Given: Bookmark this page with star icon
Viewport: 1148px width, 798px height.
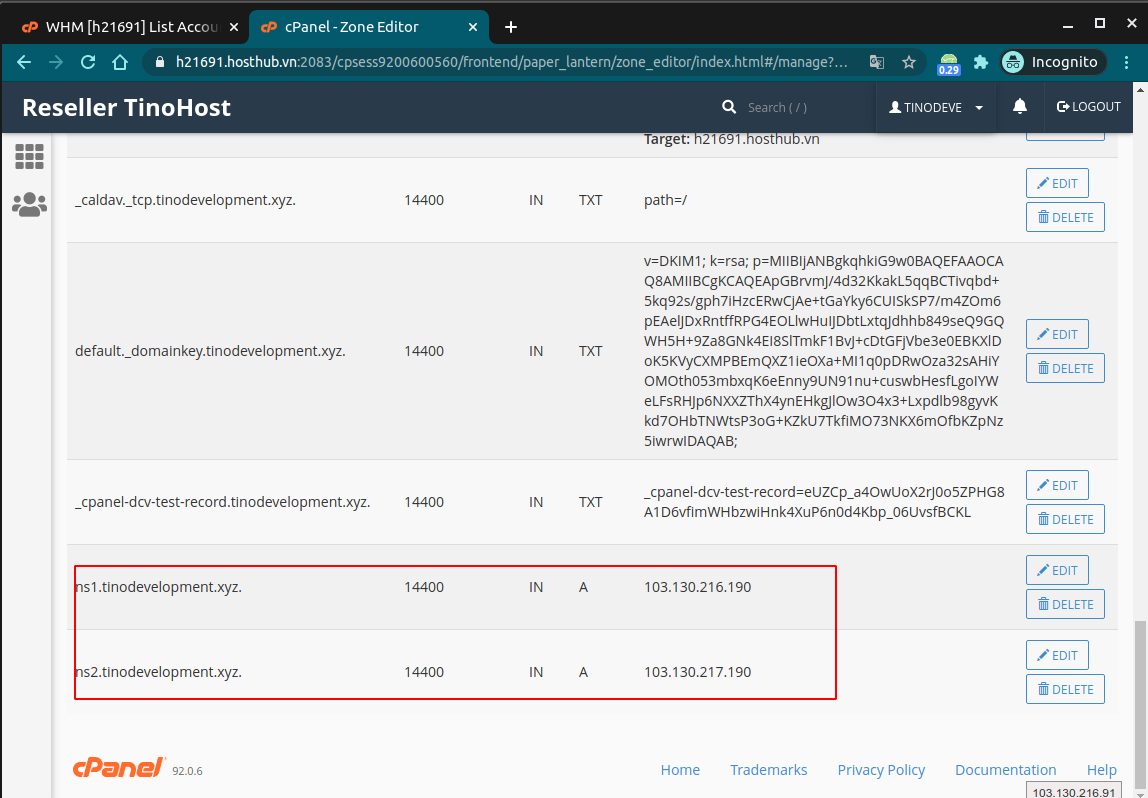Looking at the screenshot, I should [909, 62].
